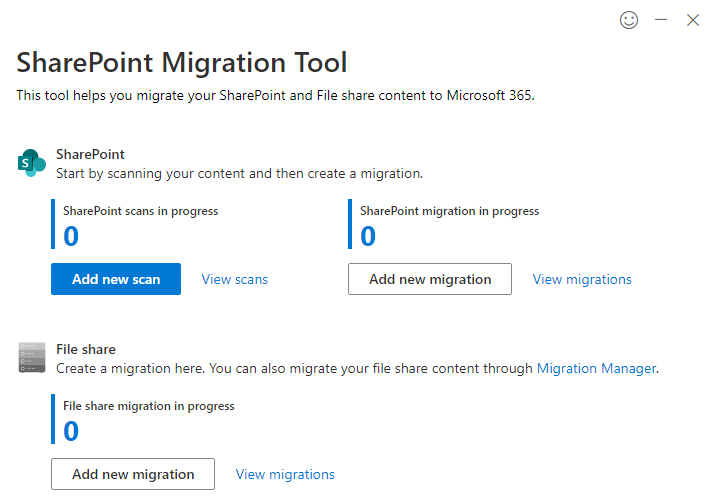Add new migration under File share section
Screen dimensions: 707x502
click(x=133, y=474)
